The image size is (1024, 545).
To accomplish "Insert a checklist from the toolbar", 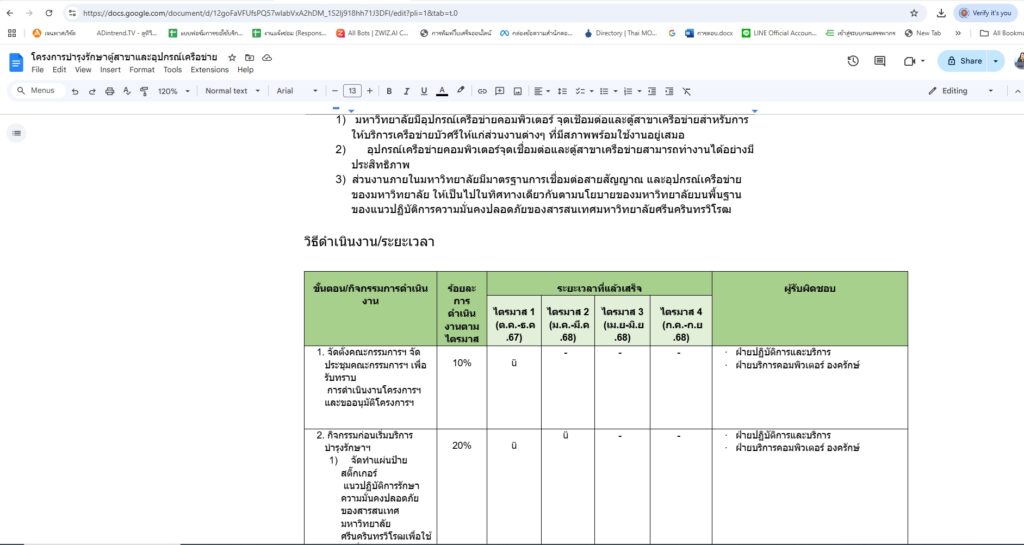I will [x=580, y=91].
